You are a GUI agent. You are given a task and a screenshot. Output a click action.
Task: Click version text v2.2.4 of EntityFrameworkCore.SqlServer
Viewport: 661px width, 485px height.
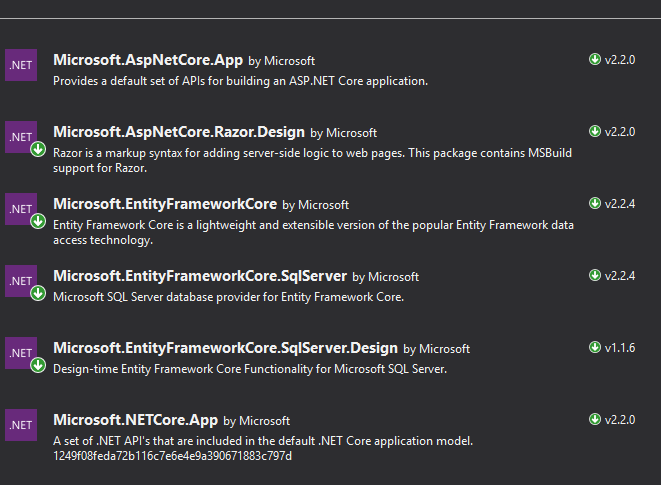tap(620, 276)
